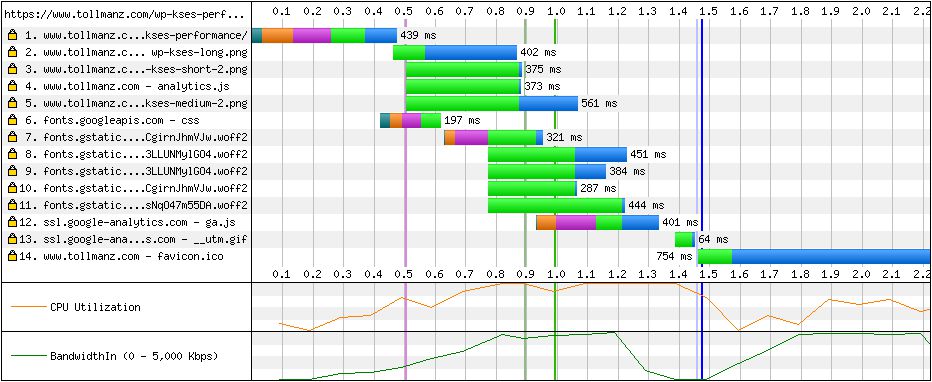The width and height of the screenshot is (932, 382).
Task: Click the lock icon beside favicon.ico
Action: (x=12, y=257)
